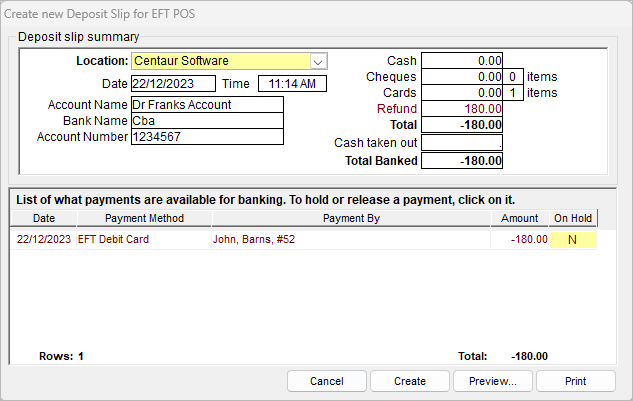Click the Total -180.00 field
Image resolution: width=633 pixels, height=401 pixels.
[x=462, y=125]
